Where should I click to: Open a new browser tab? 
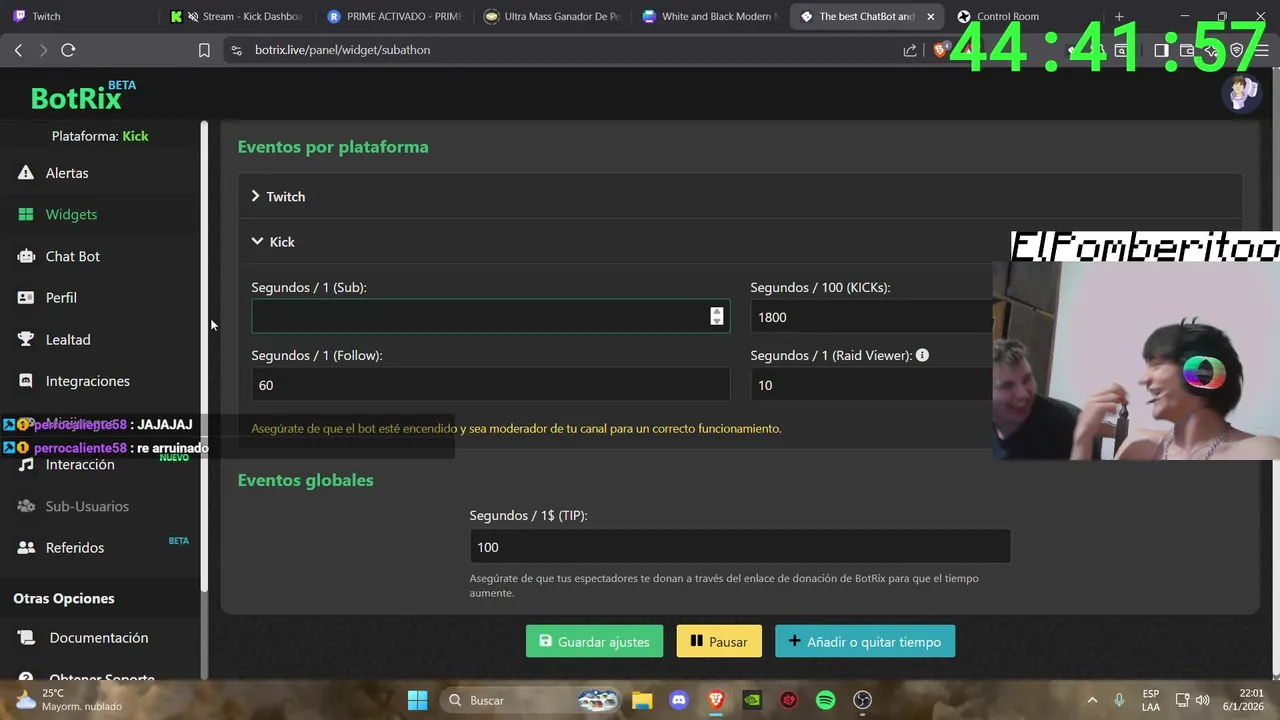click(1119, 16)
